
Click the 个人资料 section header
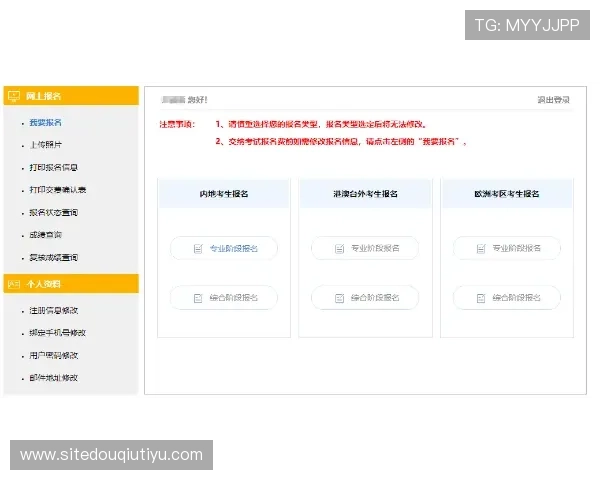[x=71, y=284]
